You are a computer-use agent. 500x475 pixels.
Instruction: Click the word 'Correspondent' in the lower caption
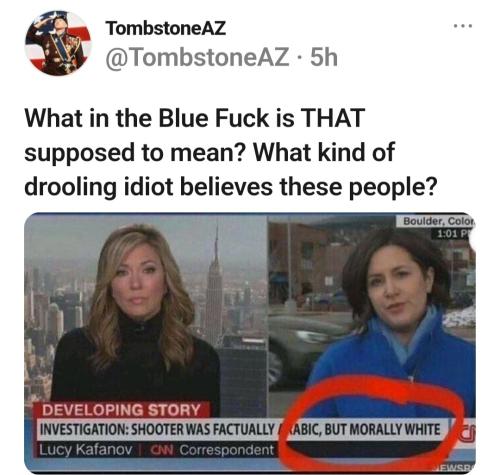coord(227,450)
